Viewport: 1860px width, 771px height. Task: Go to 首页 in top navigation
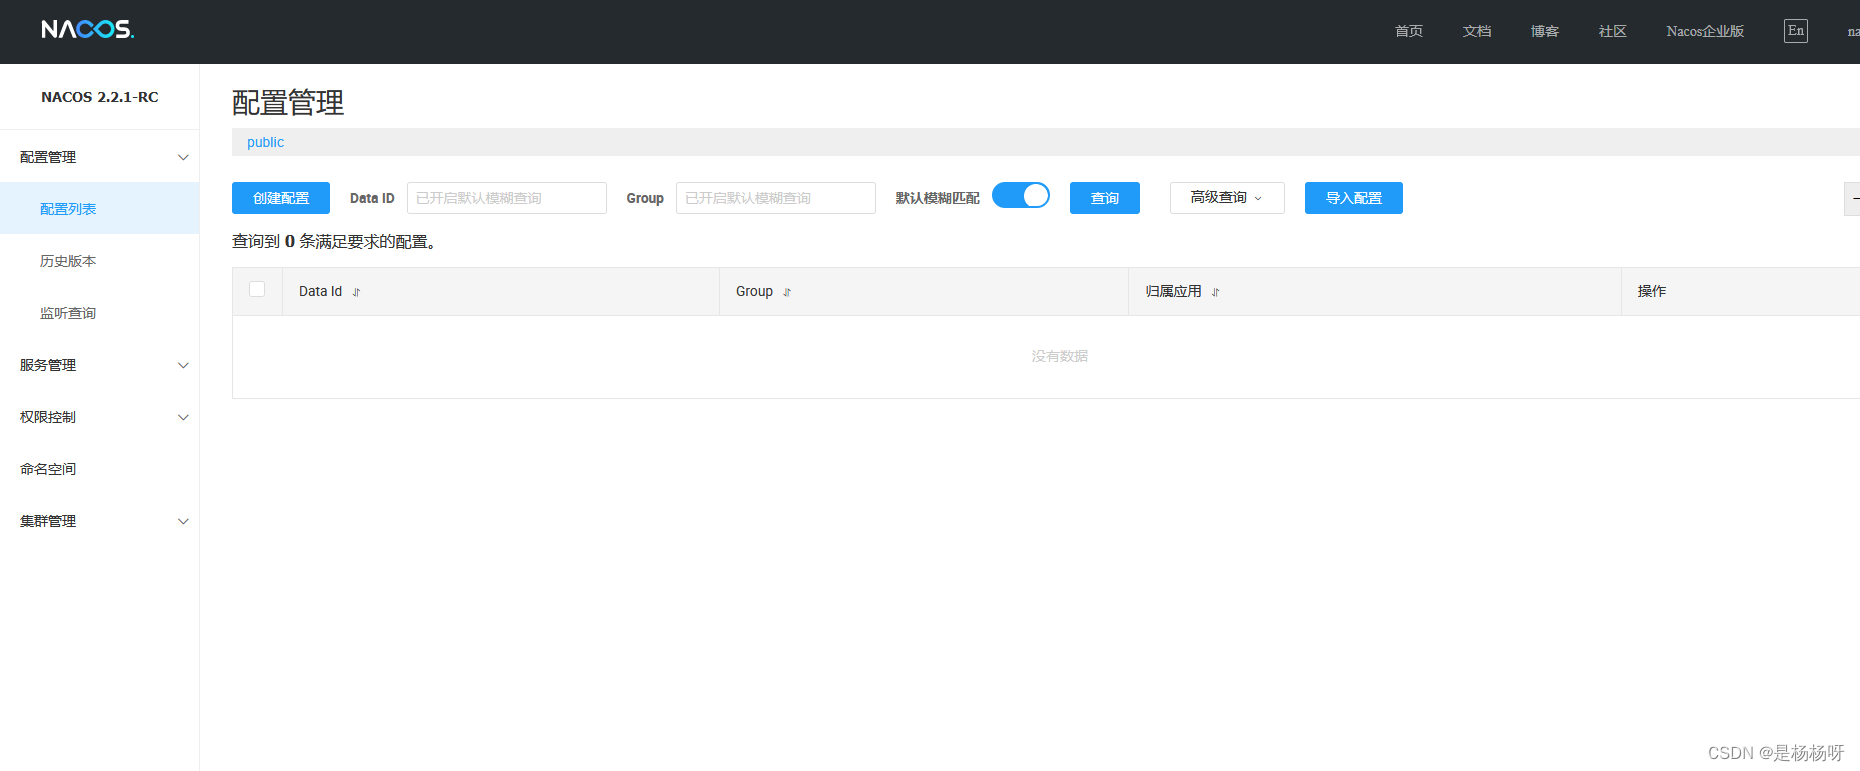[1409, 31]
